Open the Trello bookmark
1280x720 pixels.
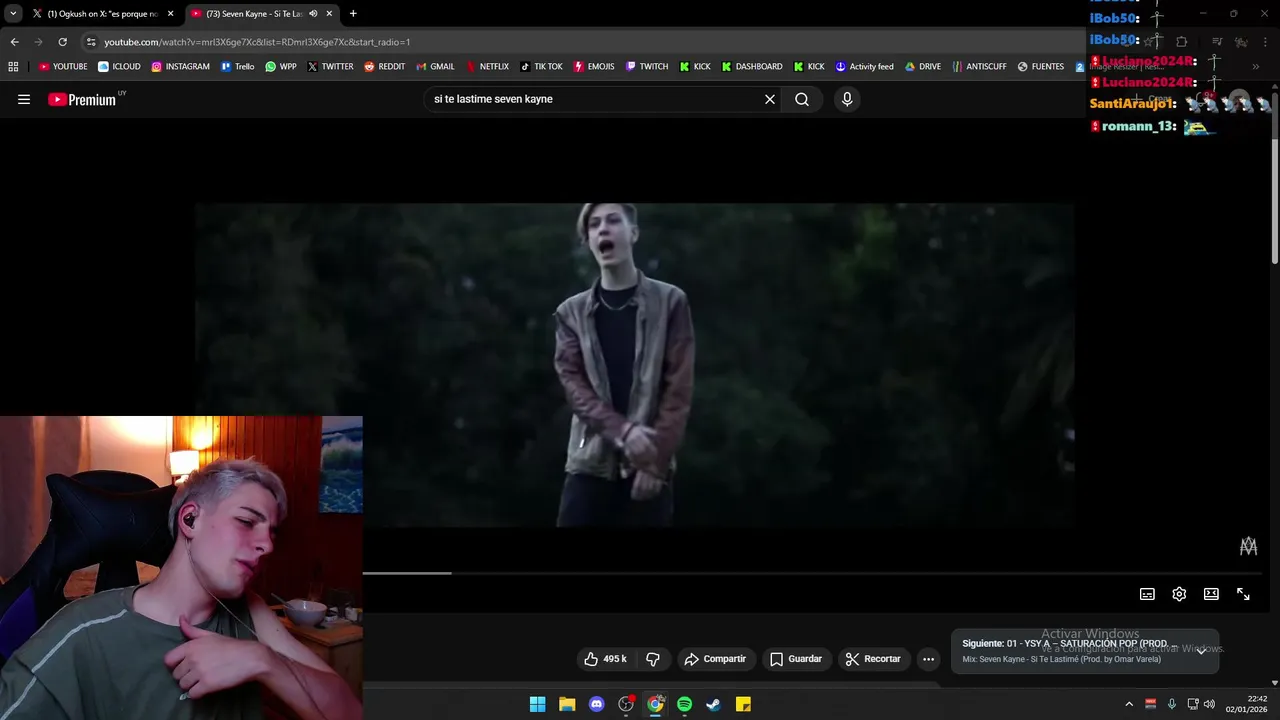(x=238, y=67)
